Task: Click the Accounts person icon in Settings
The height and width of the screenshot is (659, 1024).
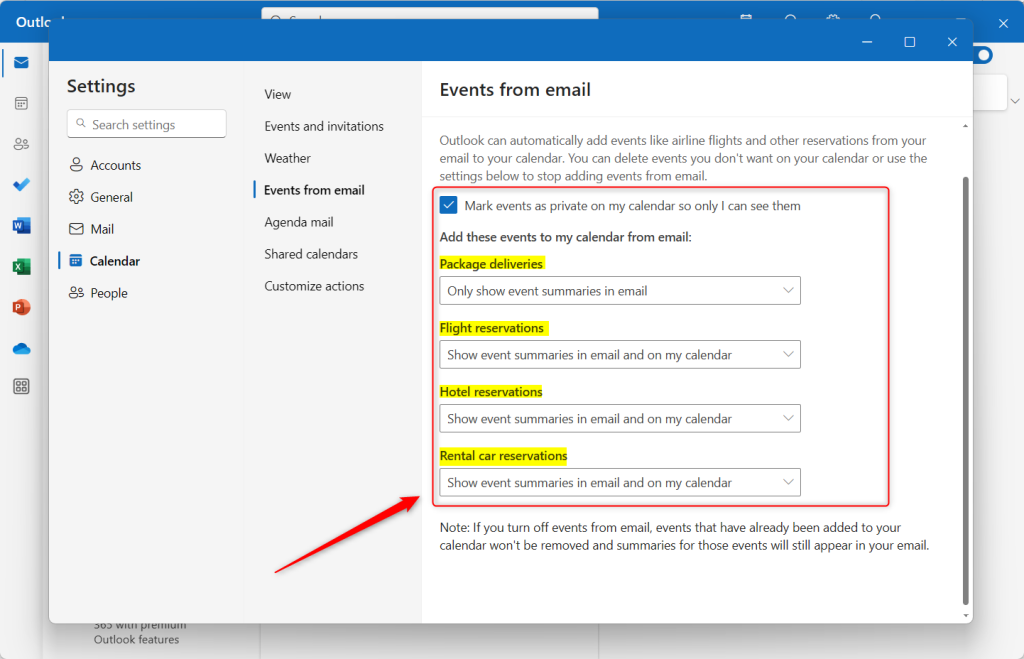Action: pyautogui.click(x=76, y=165)
